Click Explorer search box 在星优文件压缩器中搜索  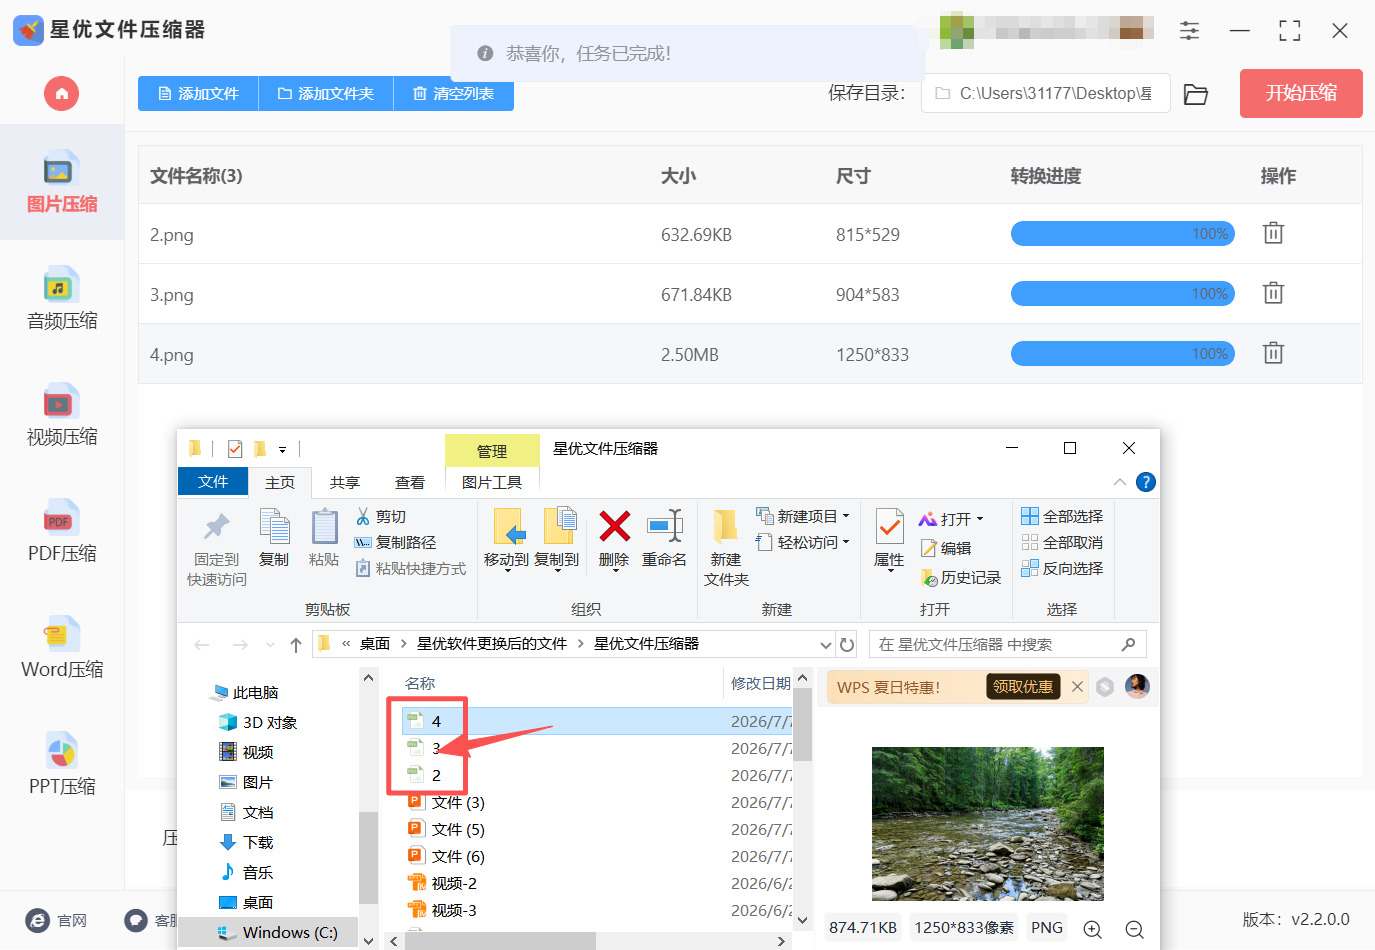(1008, 645)
